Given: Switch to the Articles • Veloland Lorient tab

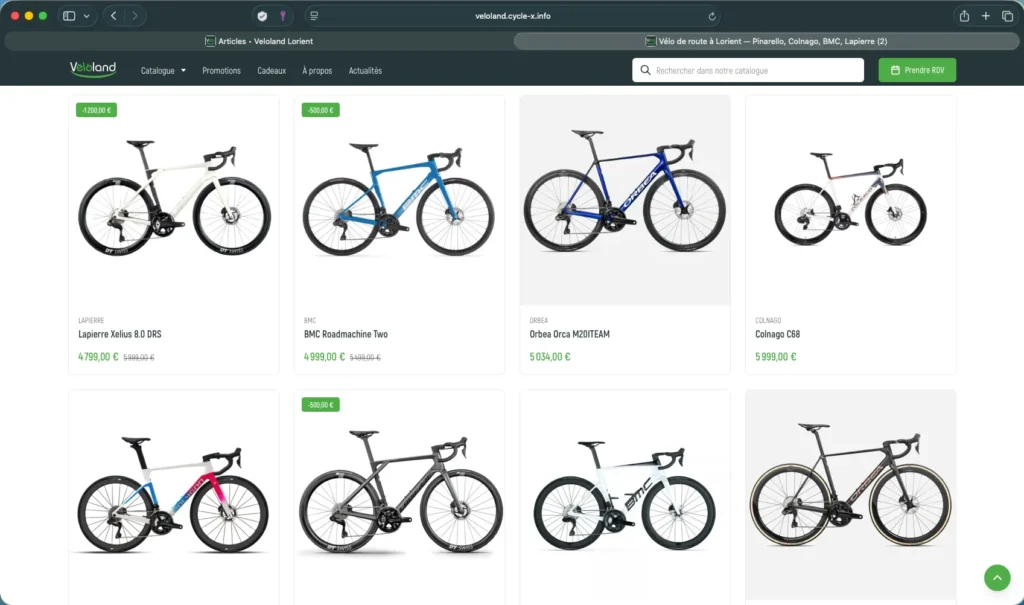Looking at the screenshot, I should coord(259,41).
